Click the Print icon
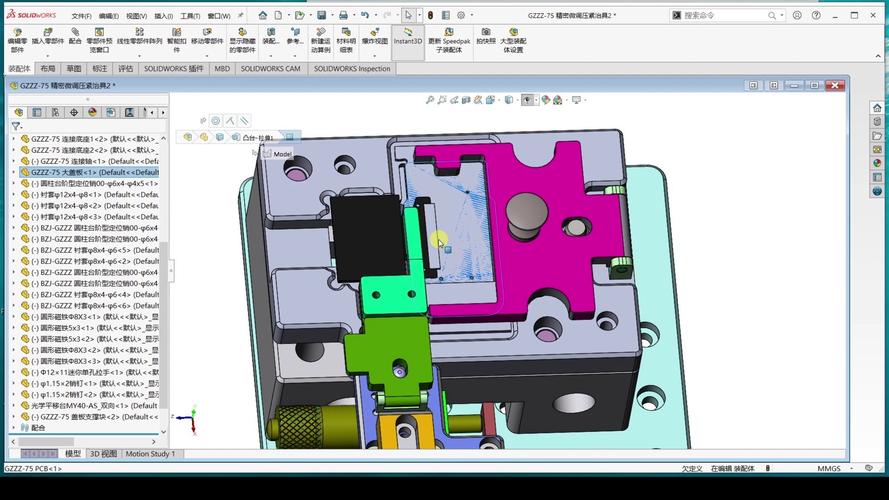889x500 pixels. click(x=343, y=15)
